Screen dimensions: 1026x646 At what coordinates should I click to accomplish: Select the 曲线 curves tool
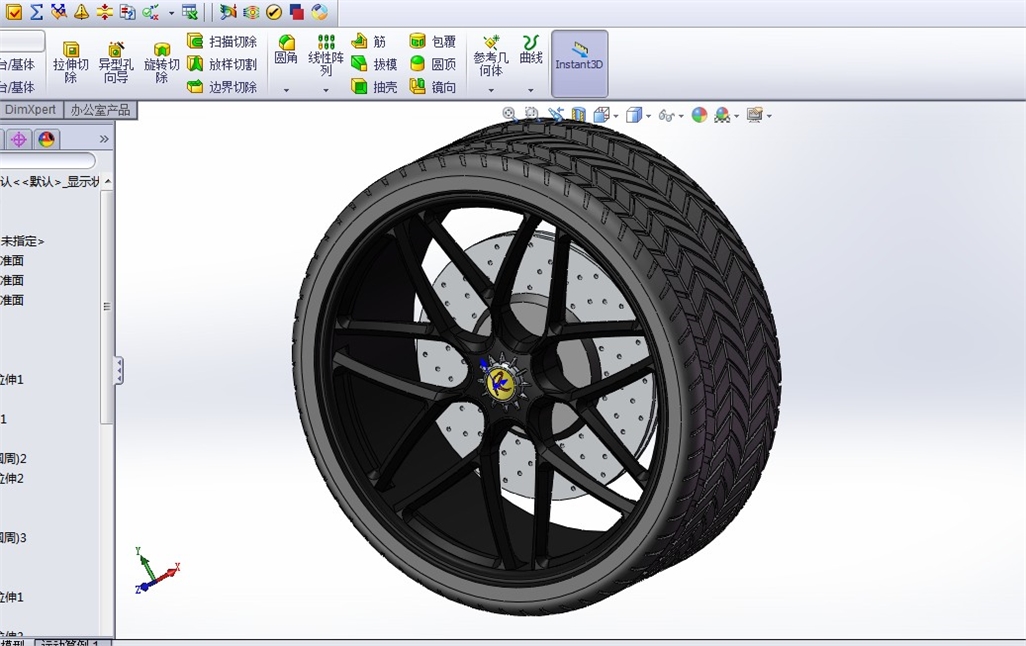coord(531,50)
